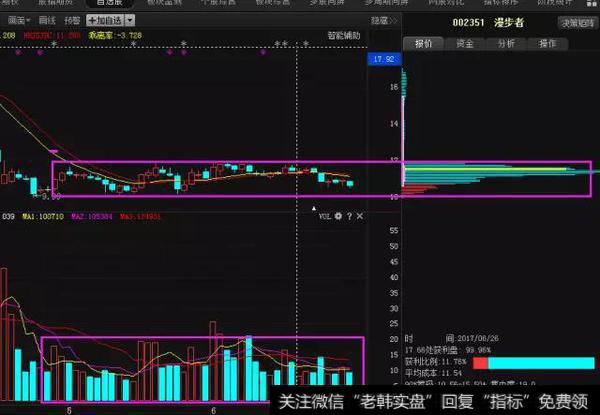The width and height of the screenshot is (600, 415).
Task: Switch to the 操作 operations tab
Action: pos(547,44)
